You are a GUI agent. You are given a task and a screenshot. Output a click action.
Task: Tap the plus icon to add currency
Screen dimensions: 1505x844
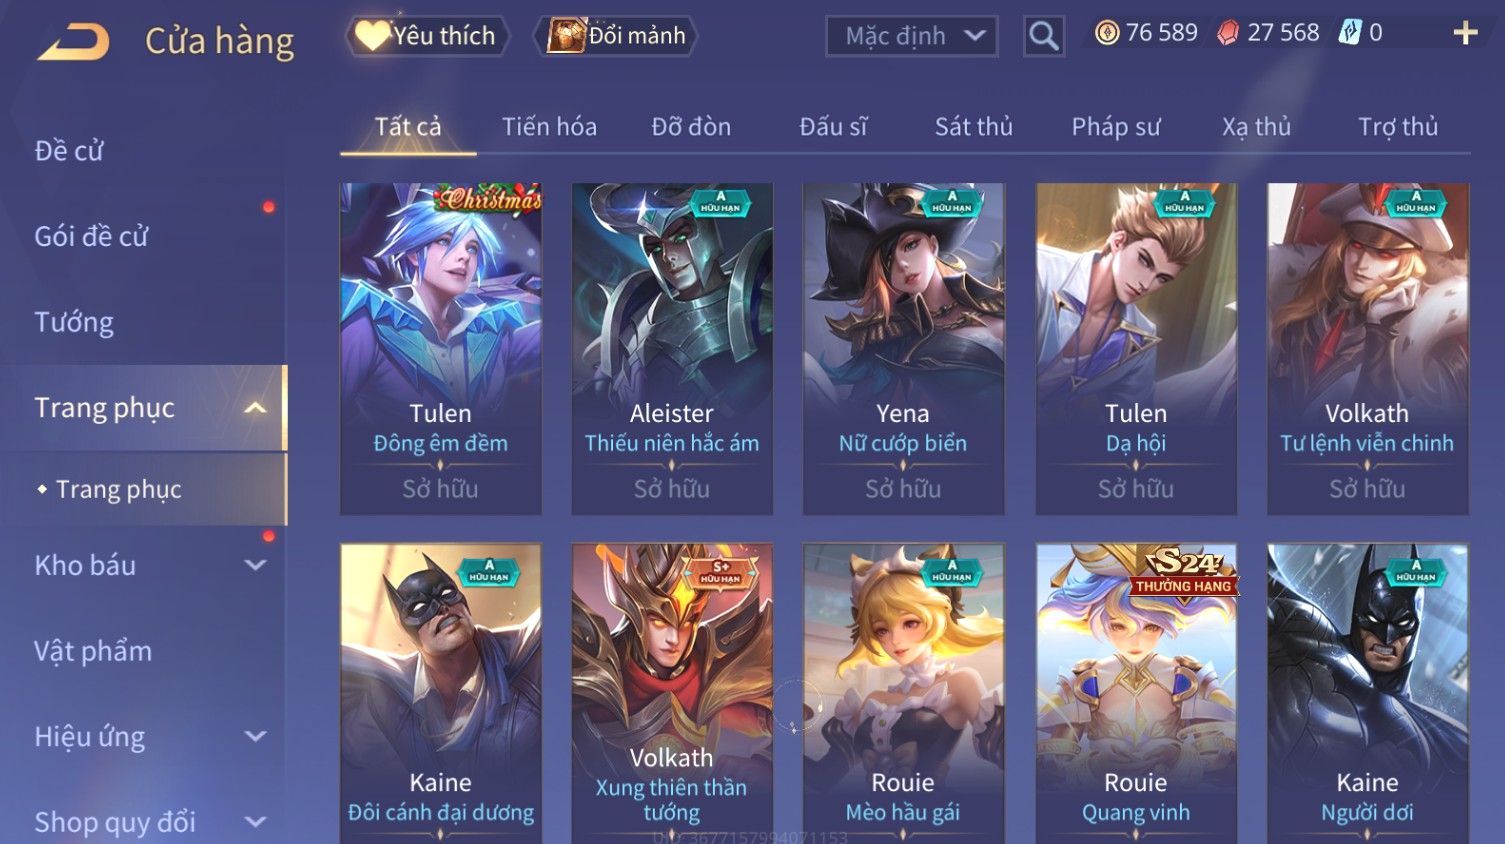tap(1465, 33)
